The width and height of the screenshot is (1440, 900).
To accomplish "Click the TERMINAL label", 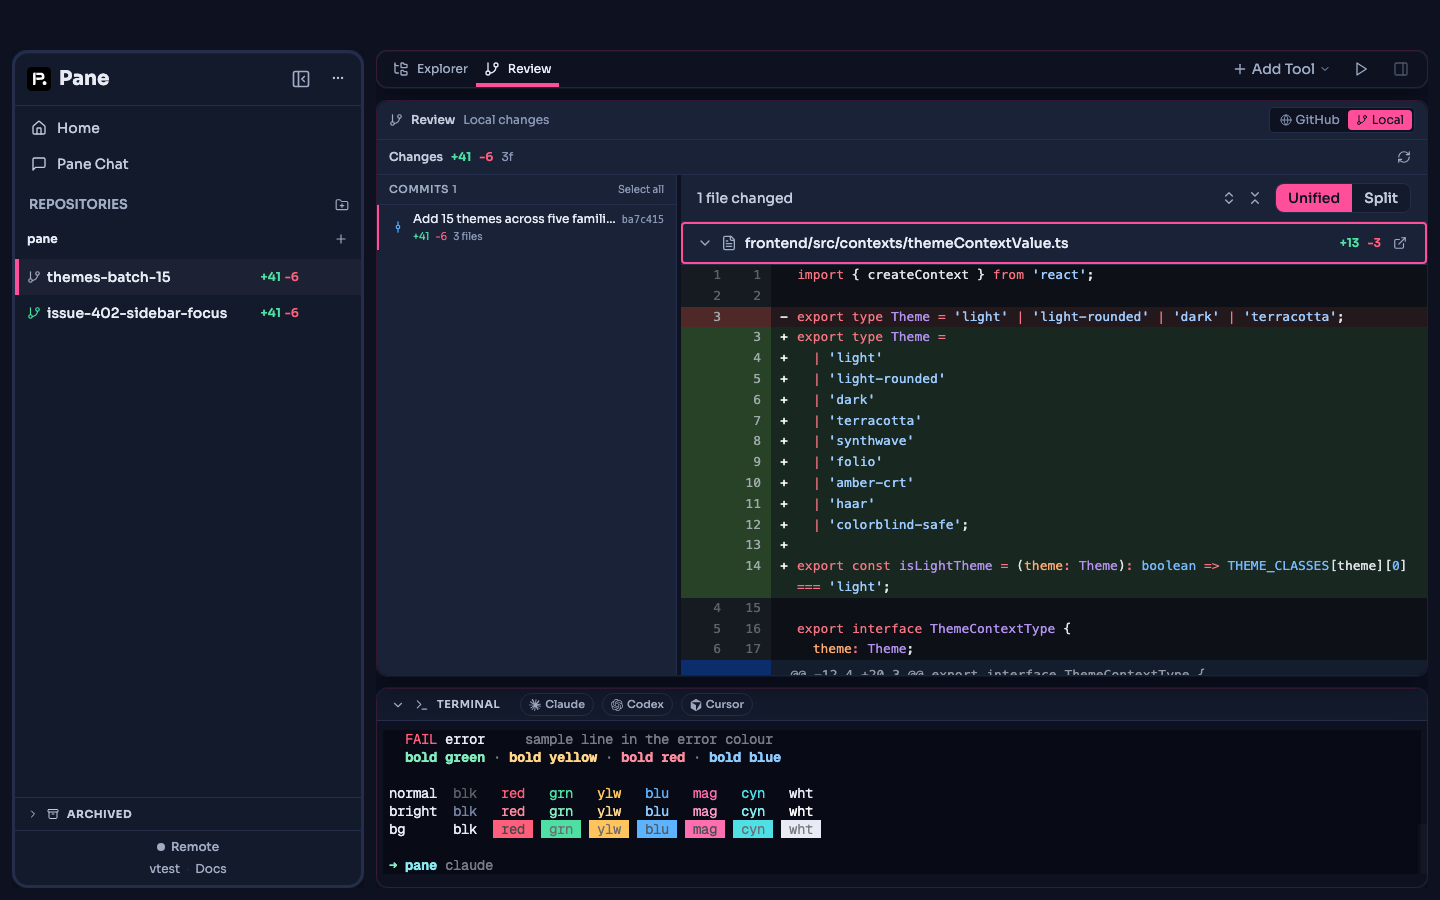I will click(468, 705).
